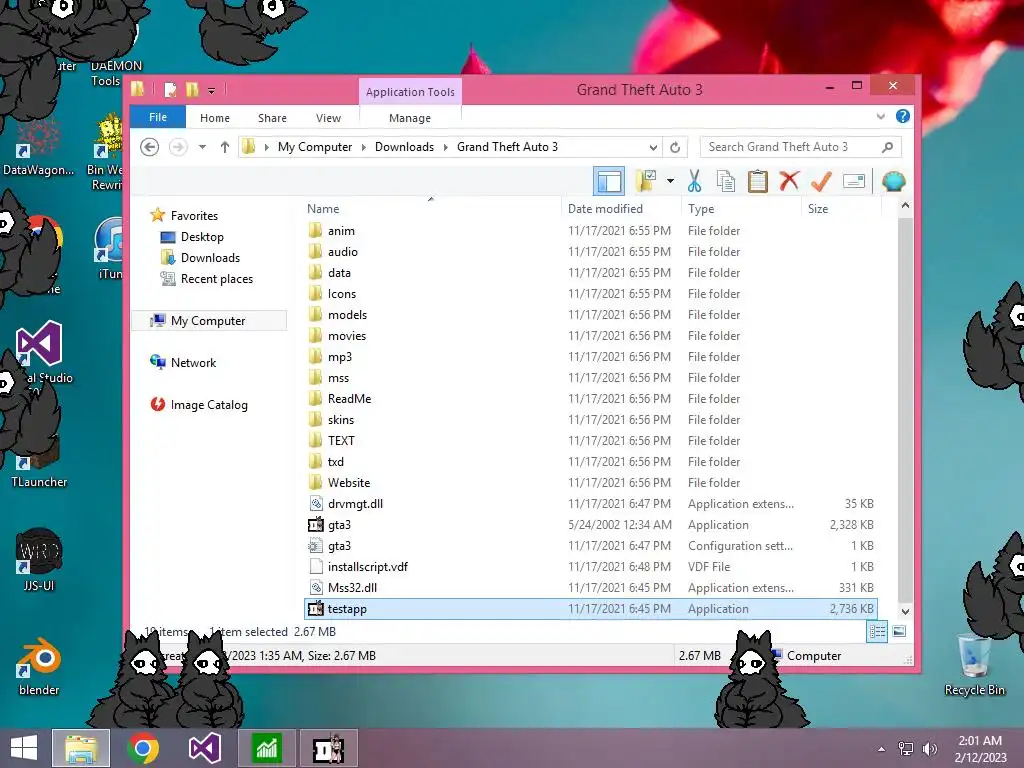Screen dimensions: 1024x768
Task: Go forward with the right arrow button
Action: tap(178, 147)
